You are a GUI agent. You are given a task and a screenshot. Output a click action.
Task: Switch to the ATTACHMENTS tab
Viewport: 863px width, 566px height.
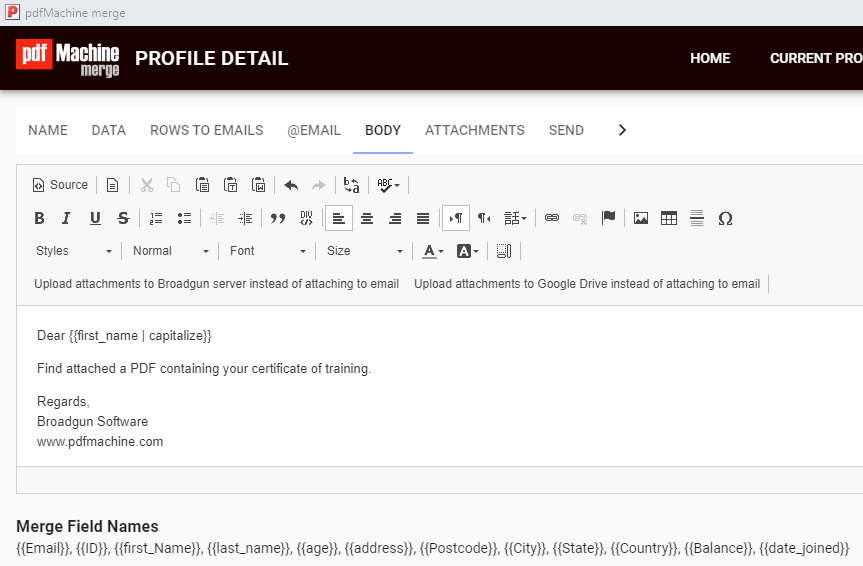[x=474, y=130]
